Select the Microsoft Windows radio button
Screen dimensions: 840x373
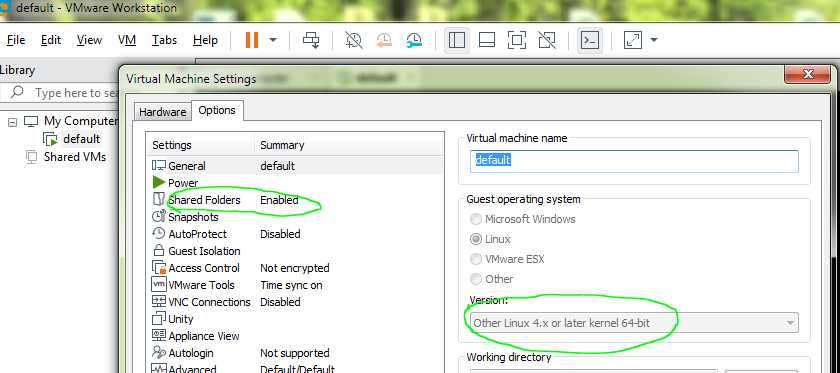475,219
